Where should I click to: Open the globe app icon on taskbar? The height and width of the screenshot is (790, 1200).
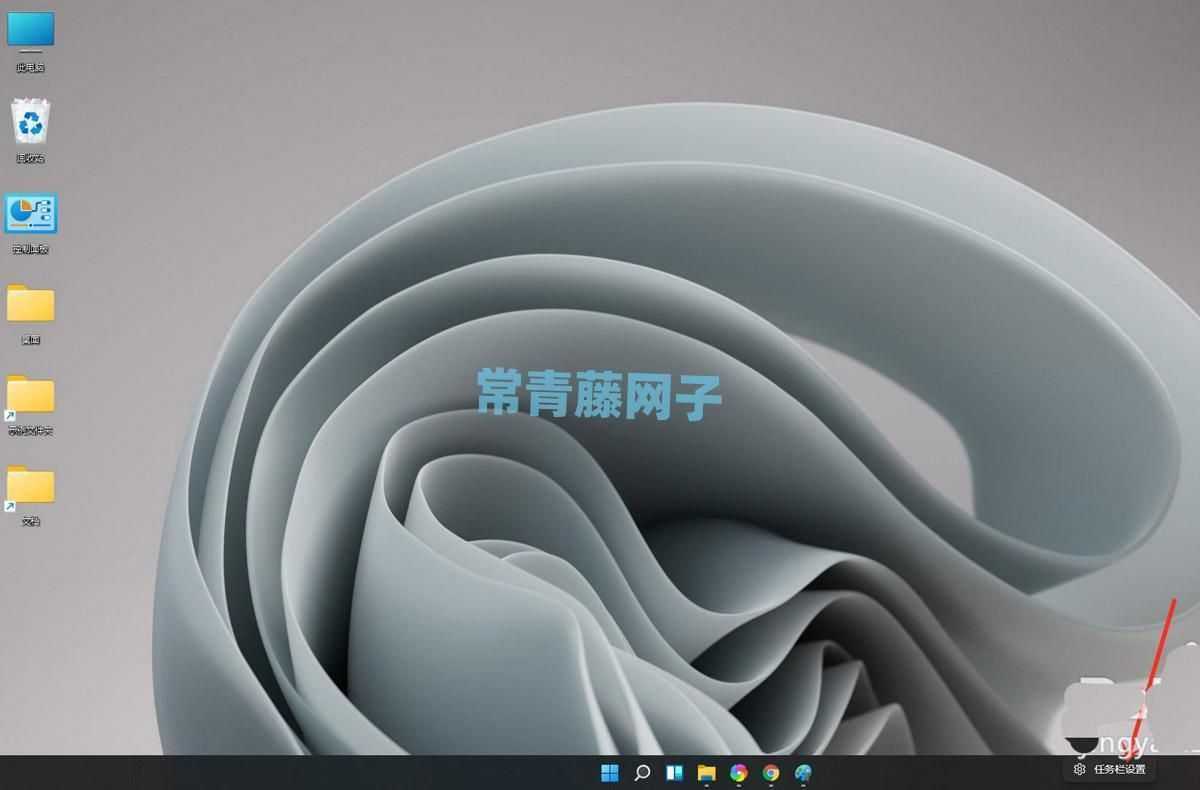[803, 772]
